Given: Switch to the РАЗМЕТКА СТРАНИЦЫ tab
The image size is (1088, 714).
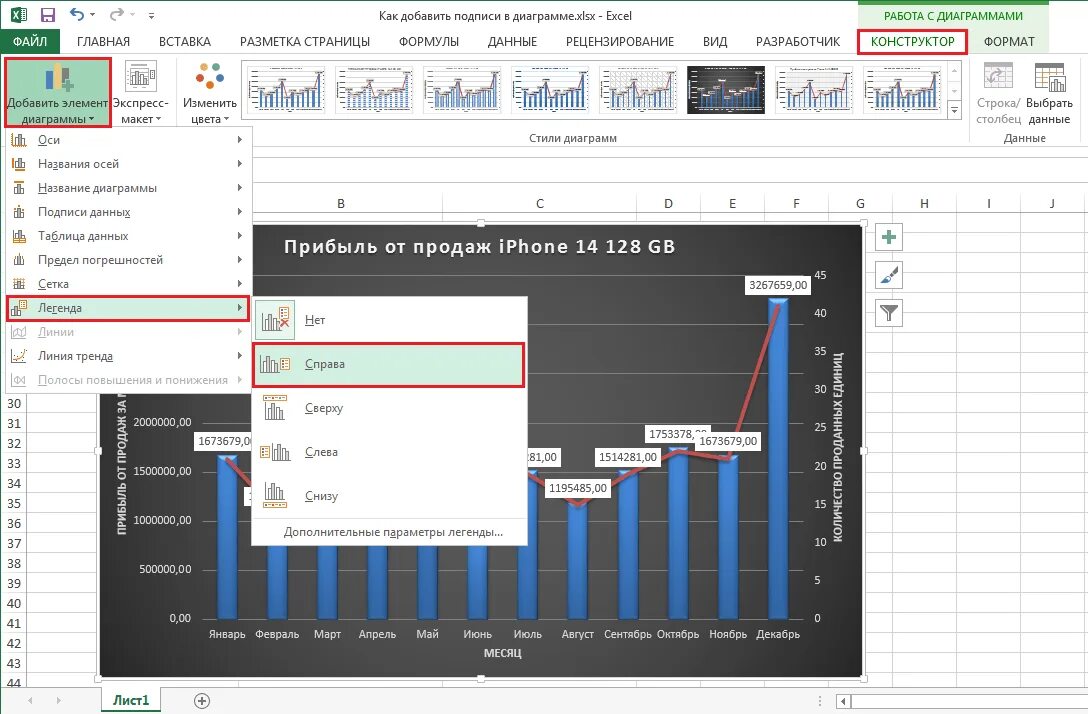Looking at the screenshot, I should tap(305, 42).
